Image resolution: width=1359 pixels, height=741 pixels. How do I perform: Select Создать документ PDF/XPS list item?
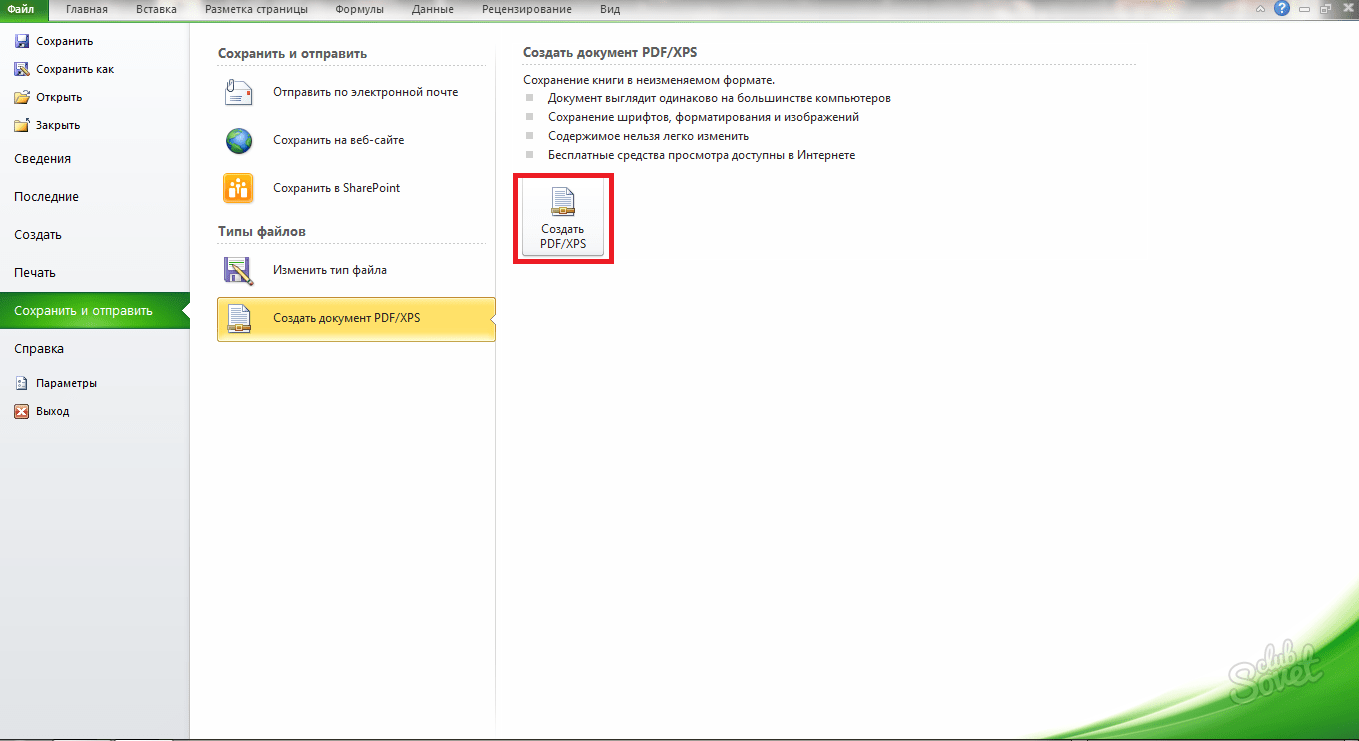click(x=346, y=319)
